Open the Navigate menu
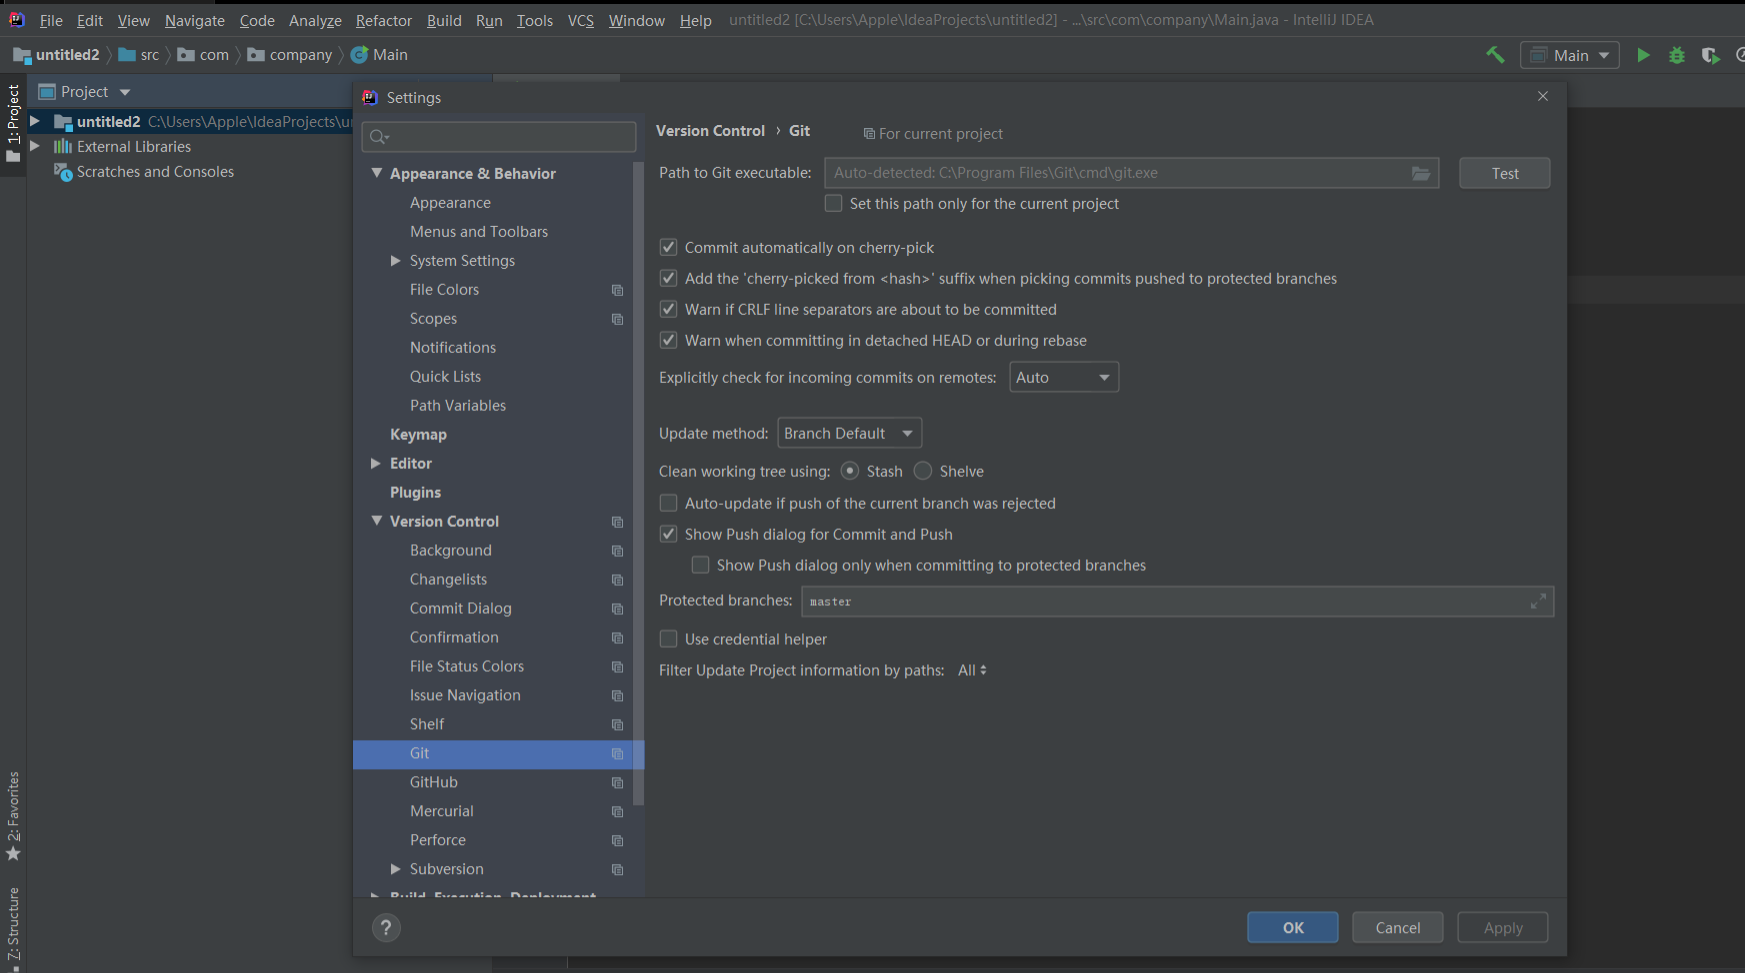 [195, 20]
